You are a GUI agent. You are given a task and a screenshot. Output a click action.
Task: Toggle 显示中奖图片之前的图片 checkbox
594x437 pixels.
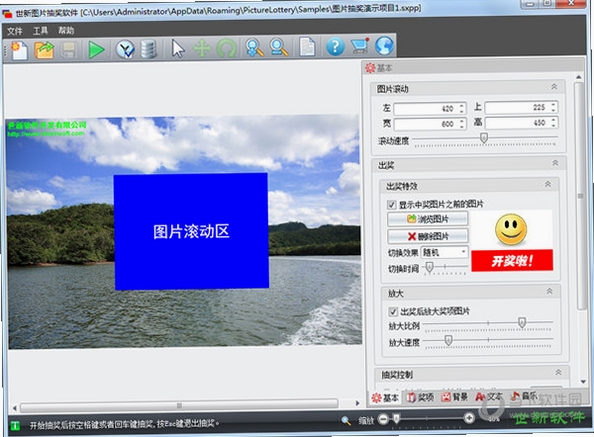(391, 205)
